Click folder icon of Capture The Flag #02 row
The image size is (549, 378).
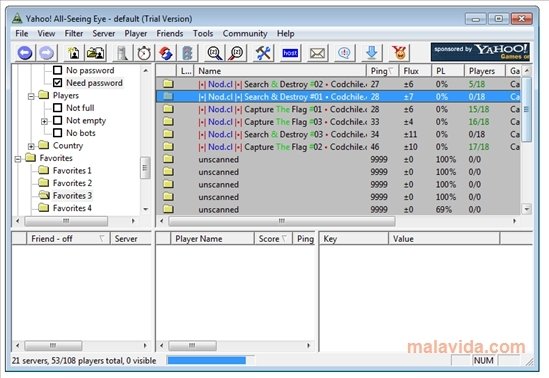click(168, 147)
